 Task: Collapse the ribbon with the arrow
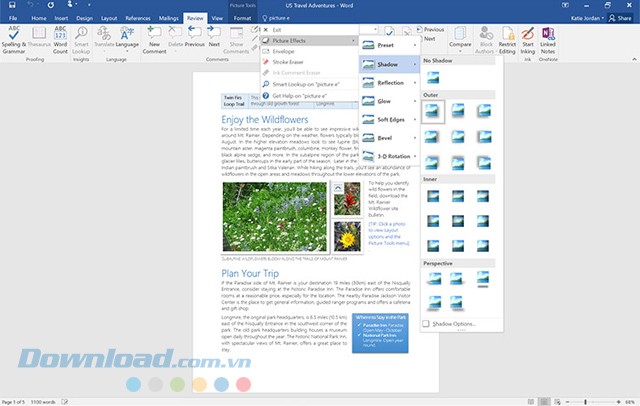click(x=634, y=60)
